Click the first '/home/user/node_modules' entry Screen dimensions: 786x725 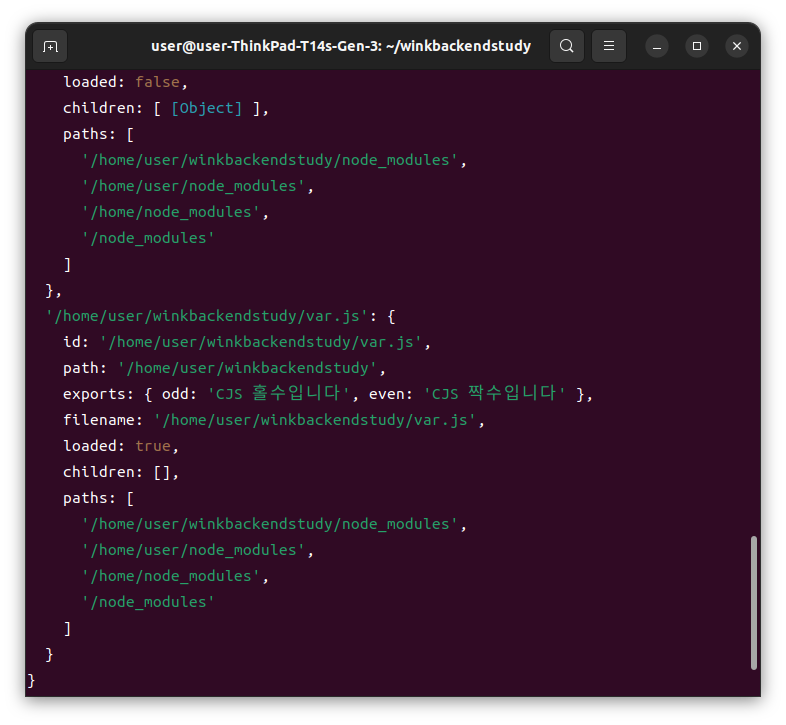193,186
